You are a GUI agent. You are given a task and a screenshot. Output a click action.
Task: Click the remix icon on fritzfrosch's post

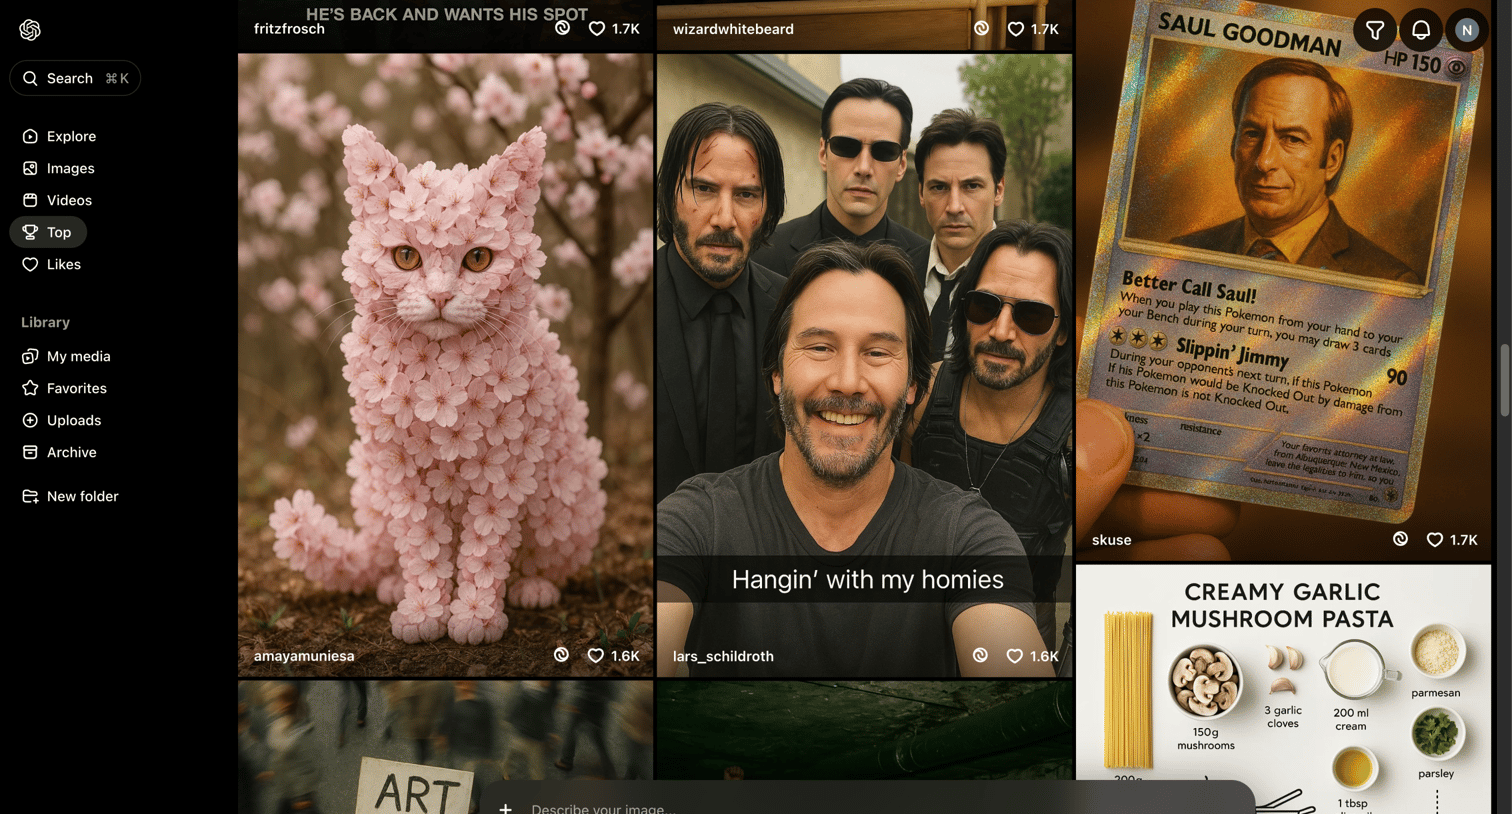coord(563,28)
